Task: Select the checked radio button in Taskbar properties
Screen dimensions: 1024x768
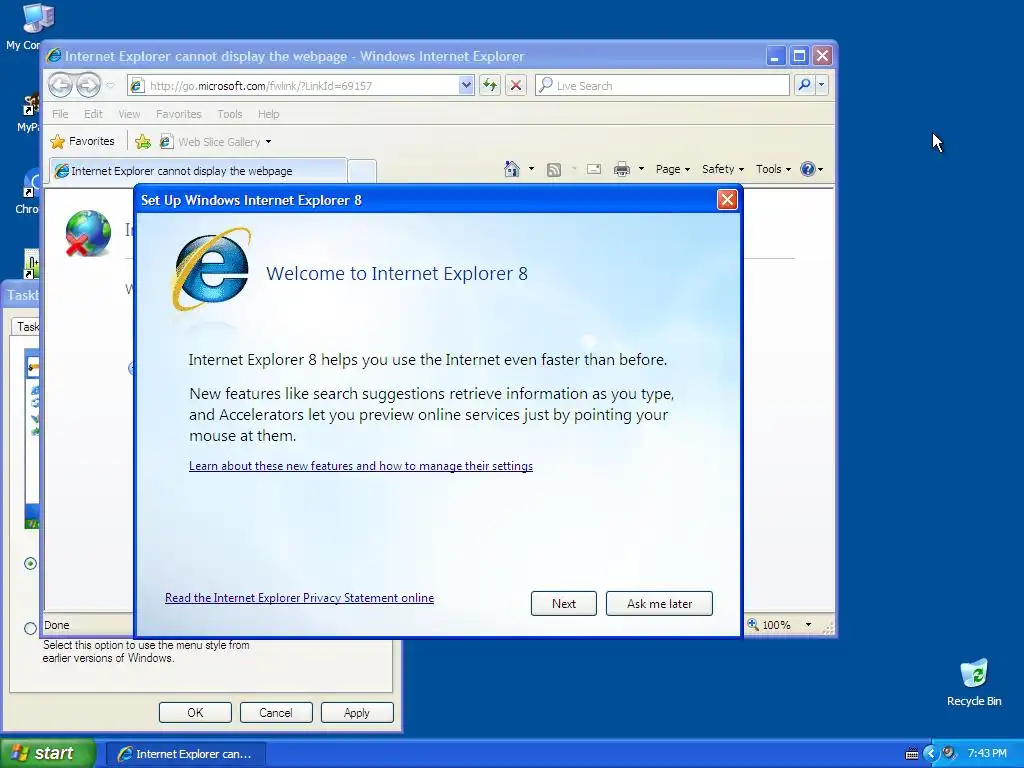Action: click(x=30, y=563)
